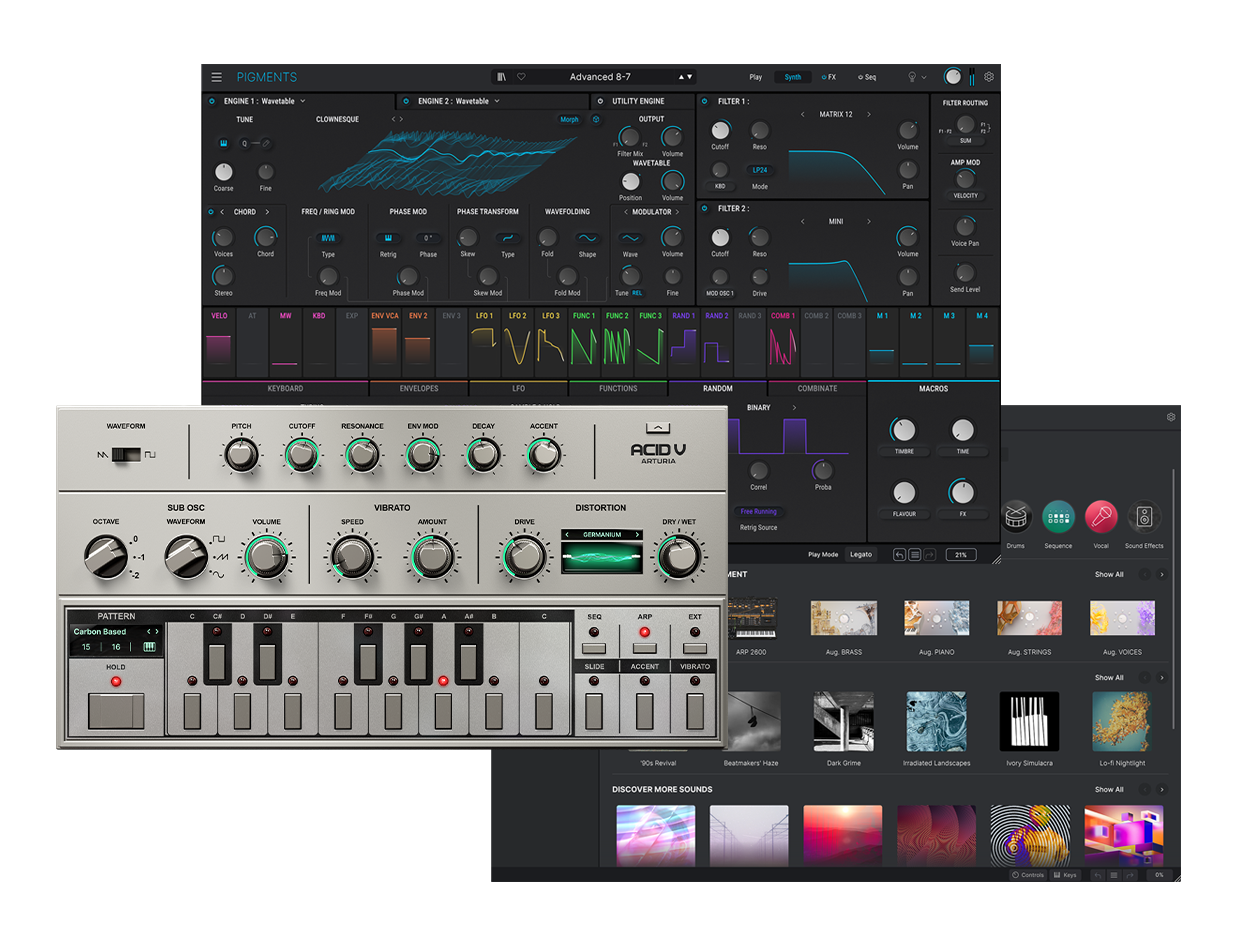Click the Pigments redo arrow beside 21%

point(928,554)
